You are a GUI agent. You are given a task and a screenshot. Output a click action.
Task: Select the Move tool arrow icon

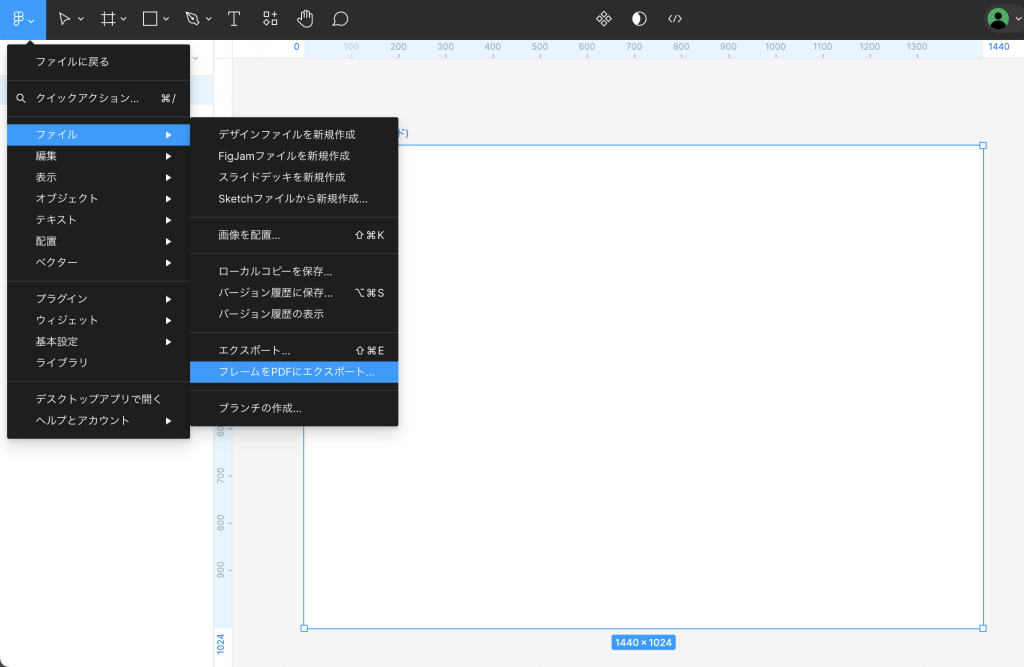65,19
